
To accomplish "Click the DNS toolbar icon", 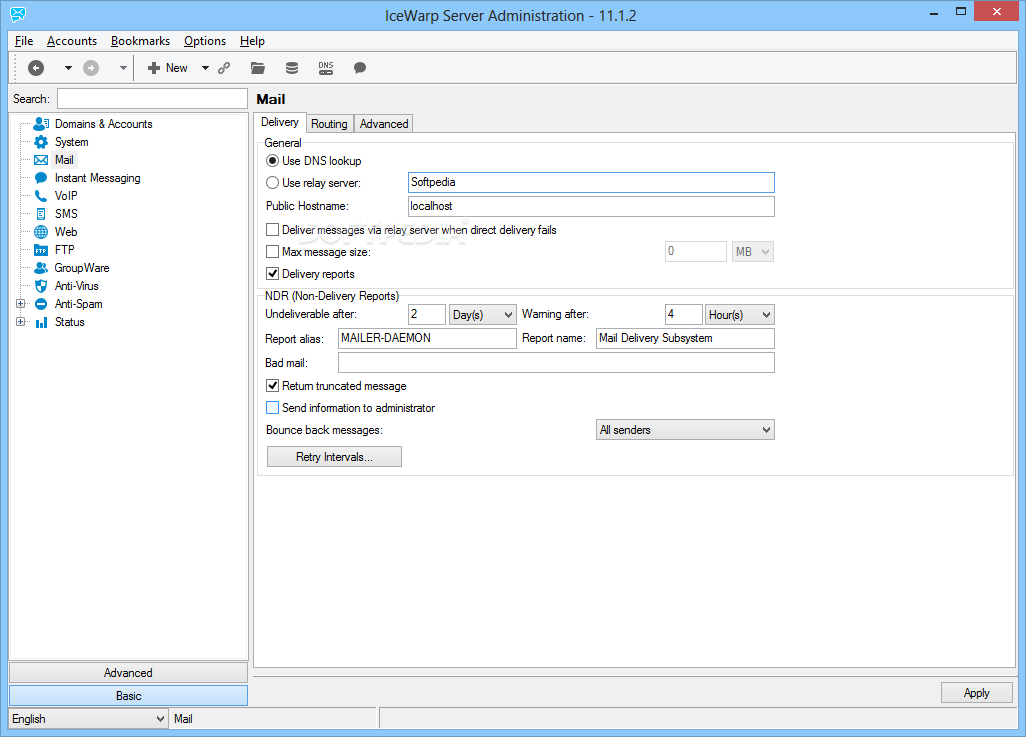I will point(326,67).
